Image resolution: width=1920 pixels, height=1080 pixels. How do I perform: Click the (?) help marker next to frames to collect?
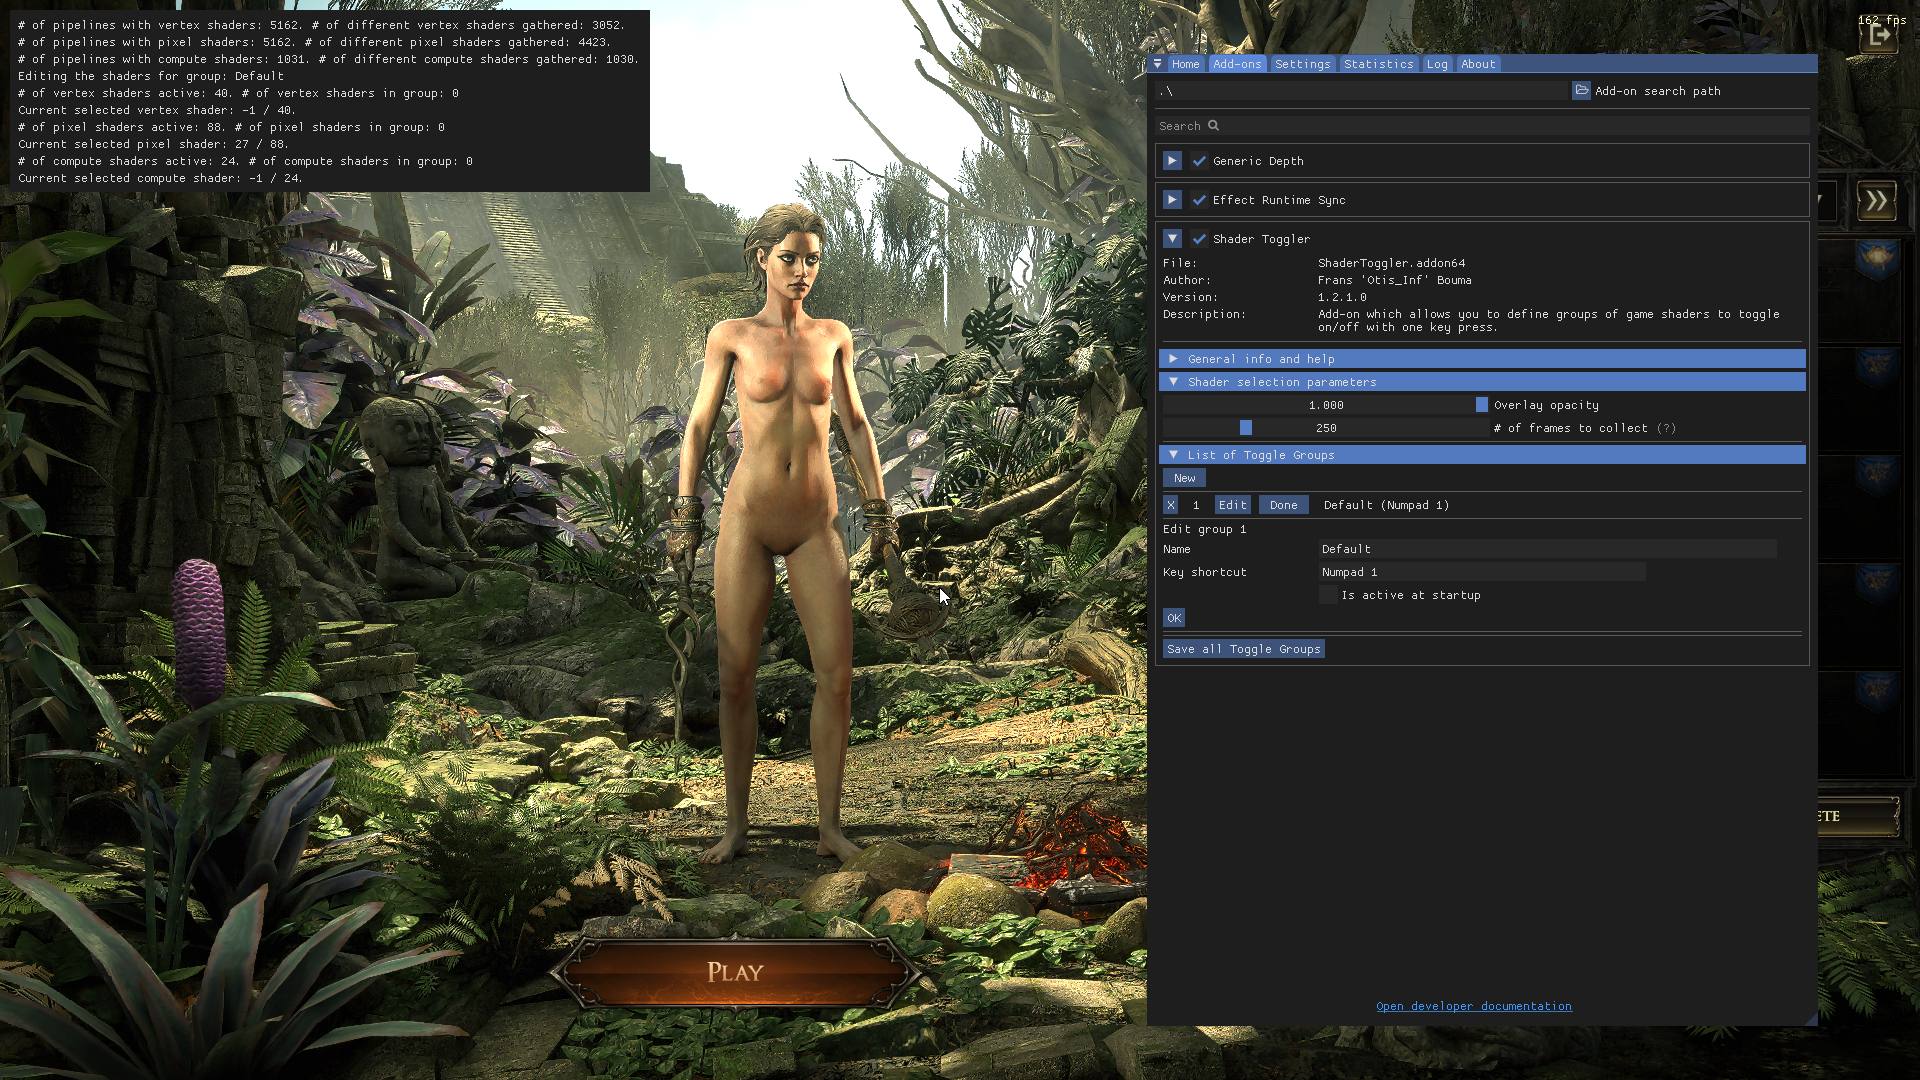pos(1666,428)
